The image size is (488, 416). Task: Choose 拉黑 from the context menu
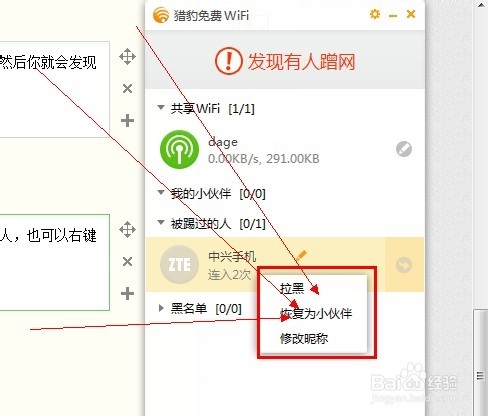point(292,289)
